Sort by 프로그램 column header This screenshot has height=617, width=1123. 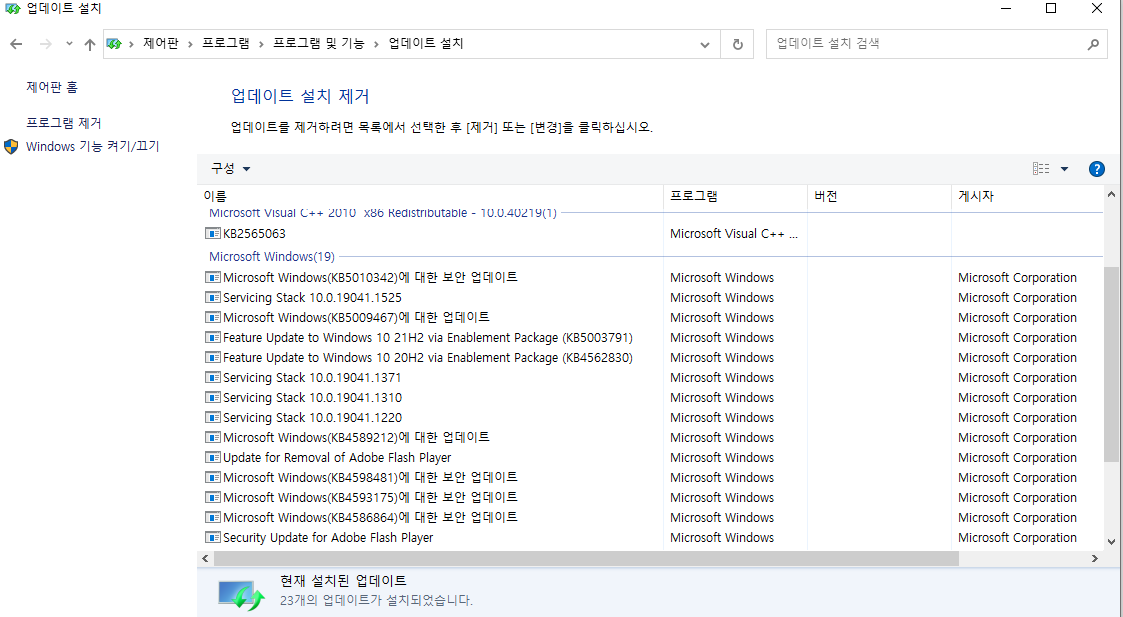click(x=736, y=196)
